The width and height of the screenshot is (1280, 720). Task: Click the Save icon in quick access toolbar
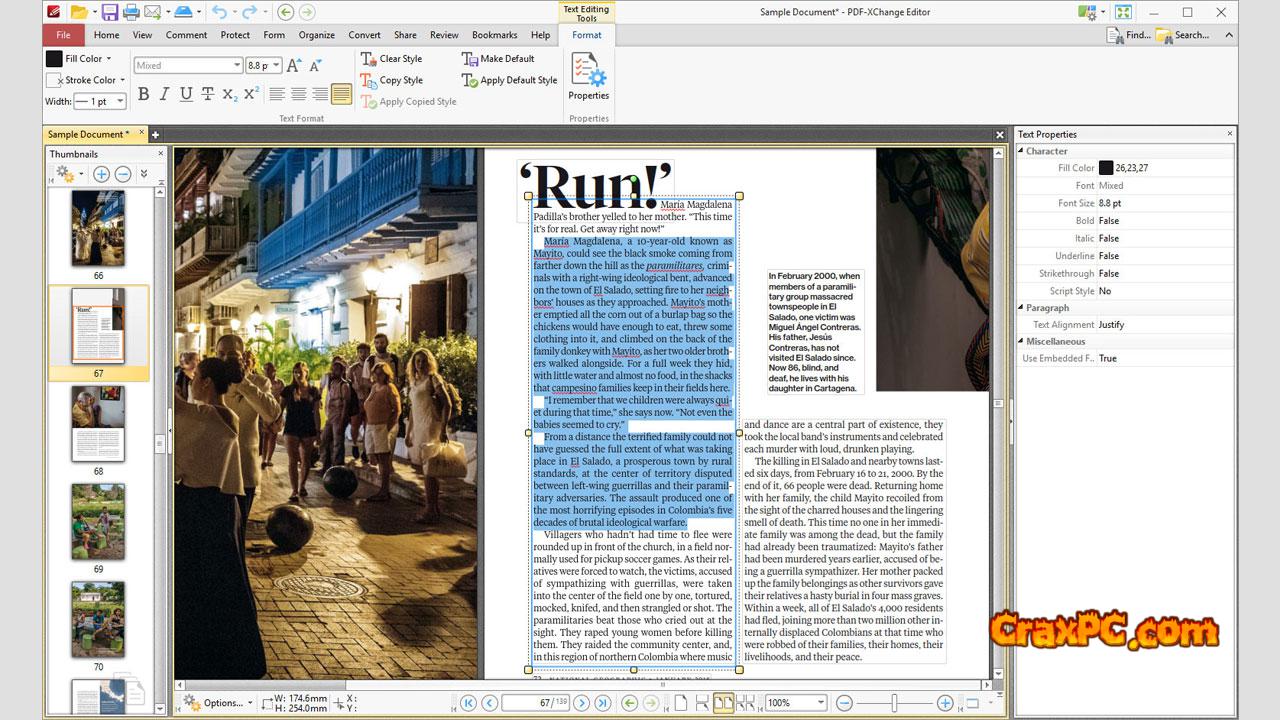[x=108, y=12]
